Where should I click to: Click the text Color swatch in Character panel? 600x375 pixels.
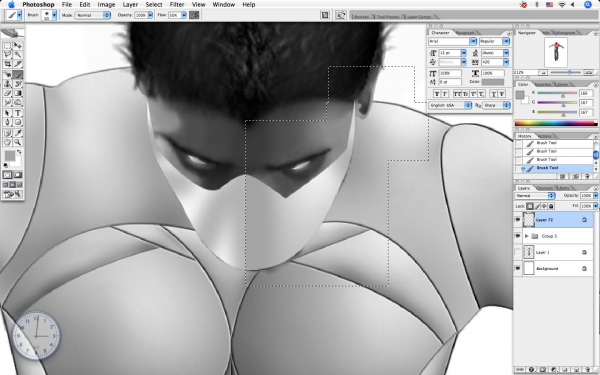(493, 82)
